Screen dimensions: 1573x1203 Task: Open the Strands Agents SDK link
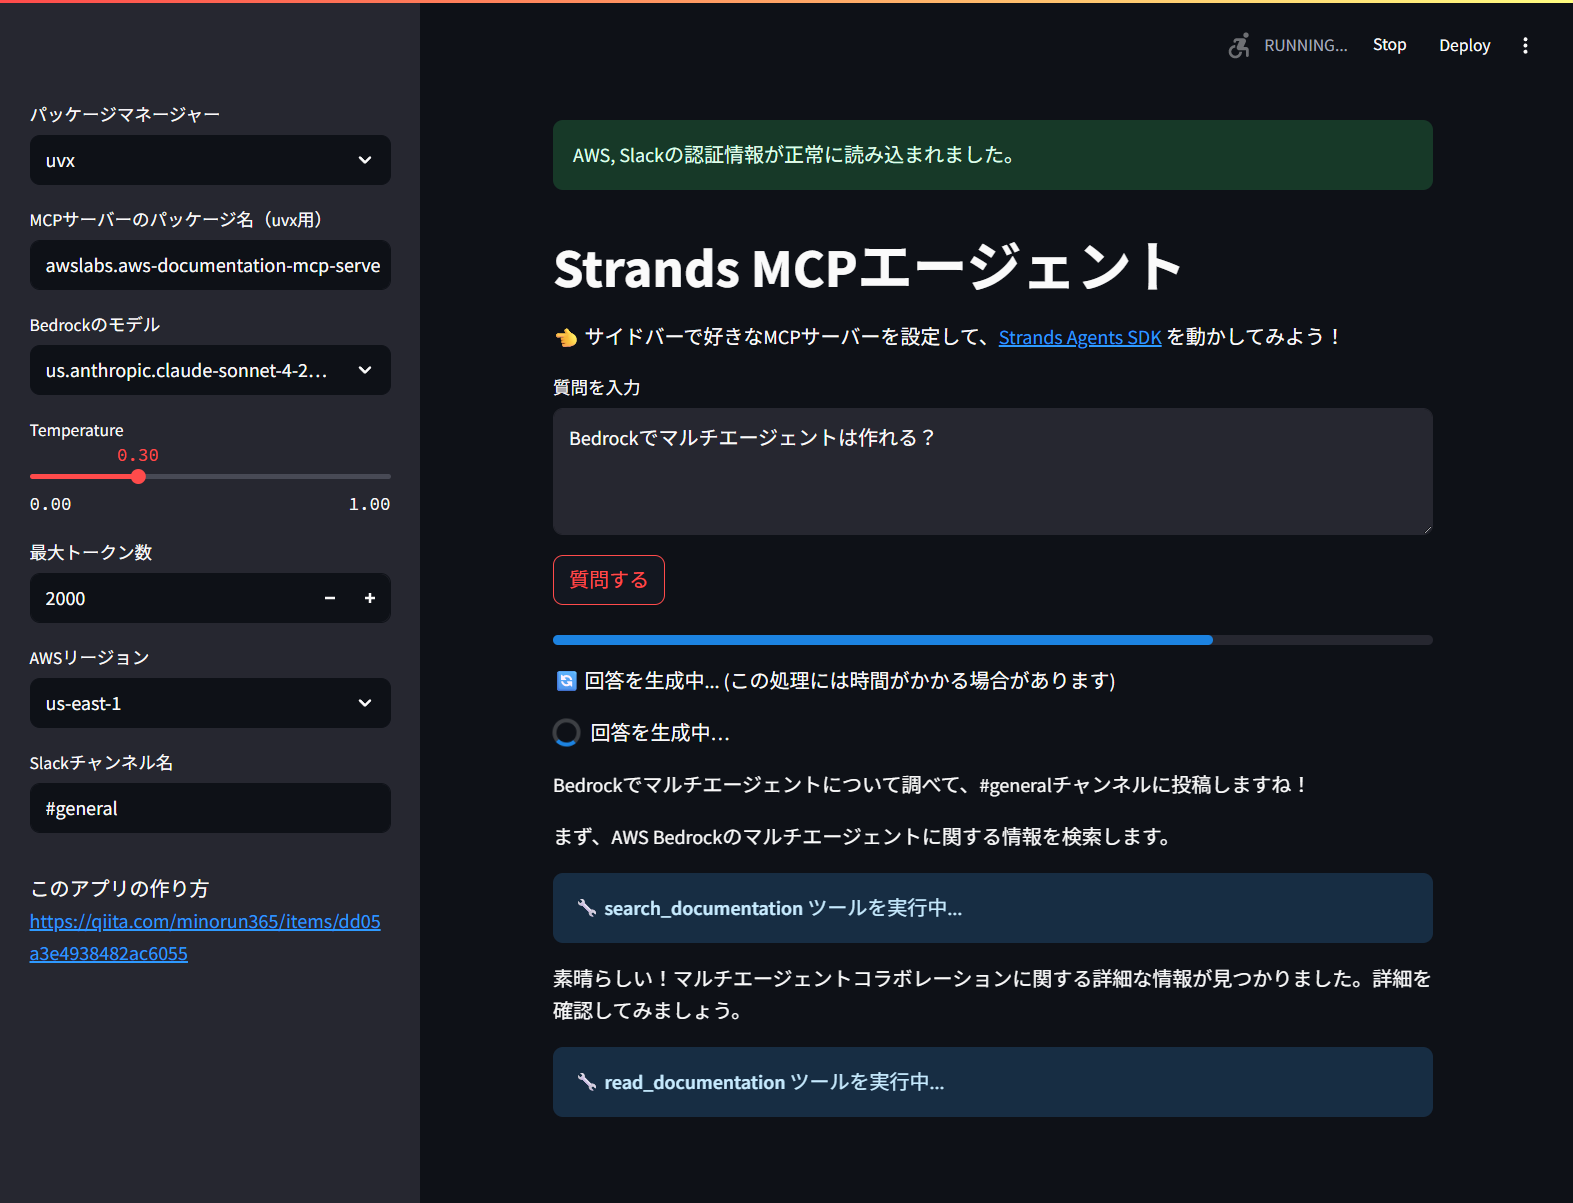pyautogui.click(x=1080, y=337)
